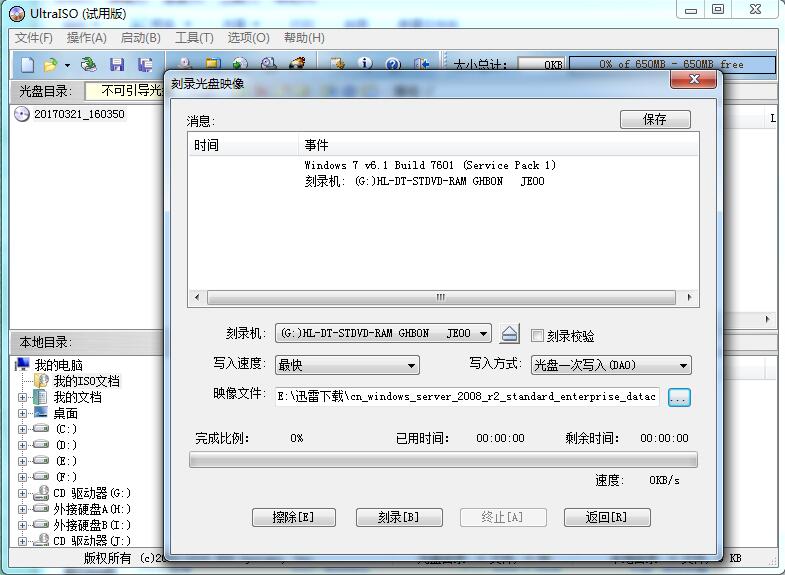Click the eject tray icon beside recorder

click(x=510, y=334)
